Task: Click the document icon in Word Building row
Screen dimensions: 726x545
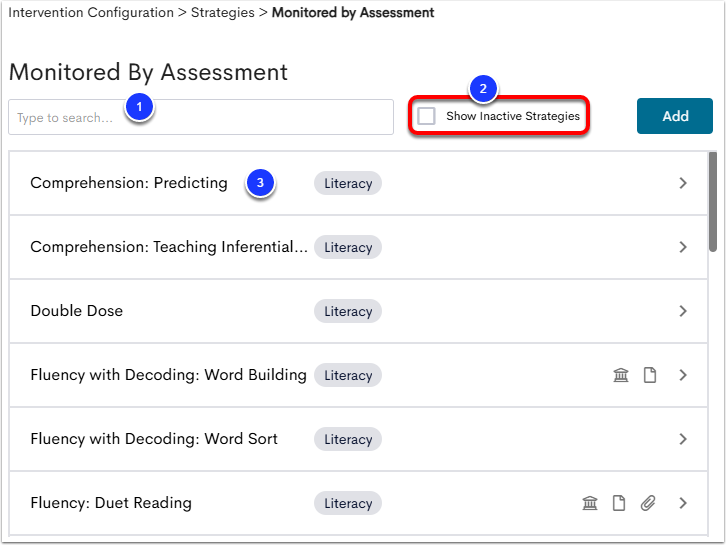Action: [650, 375]
